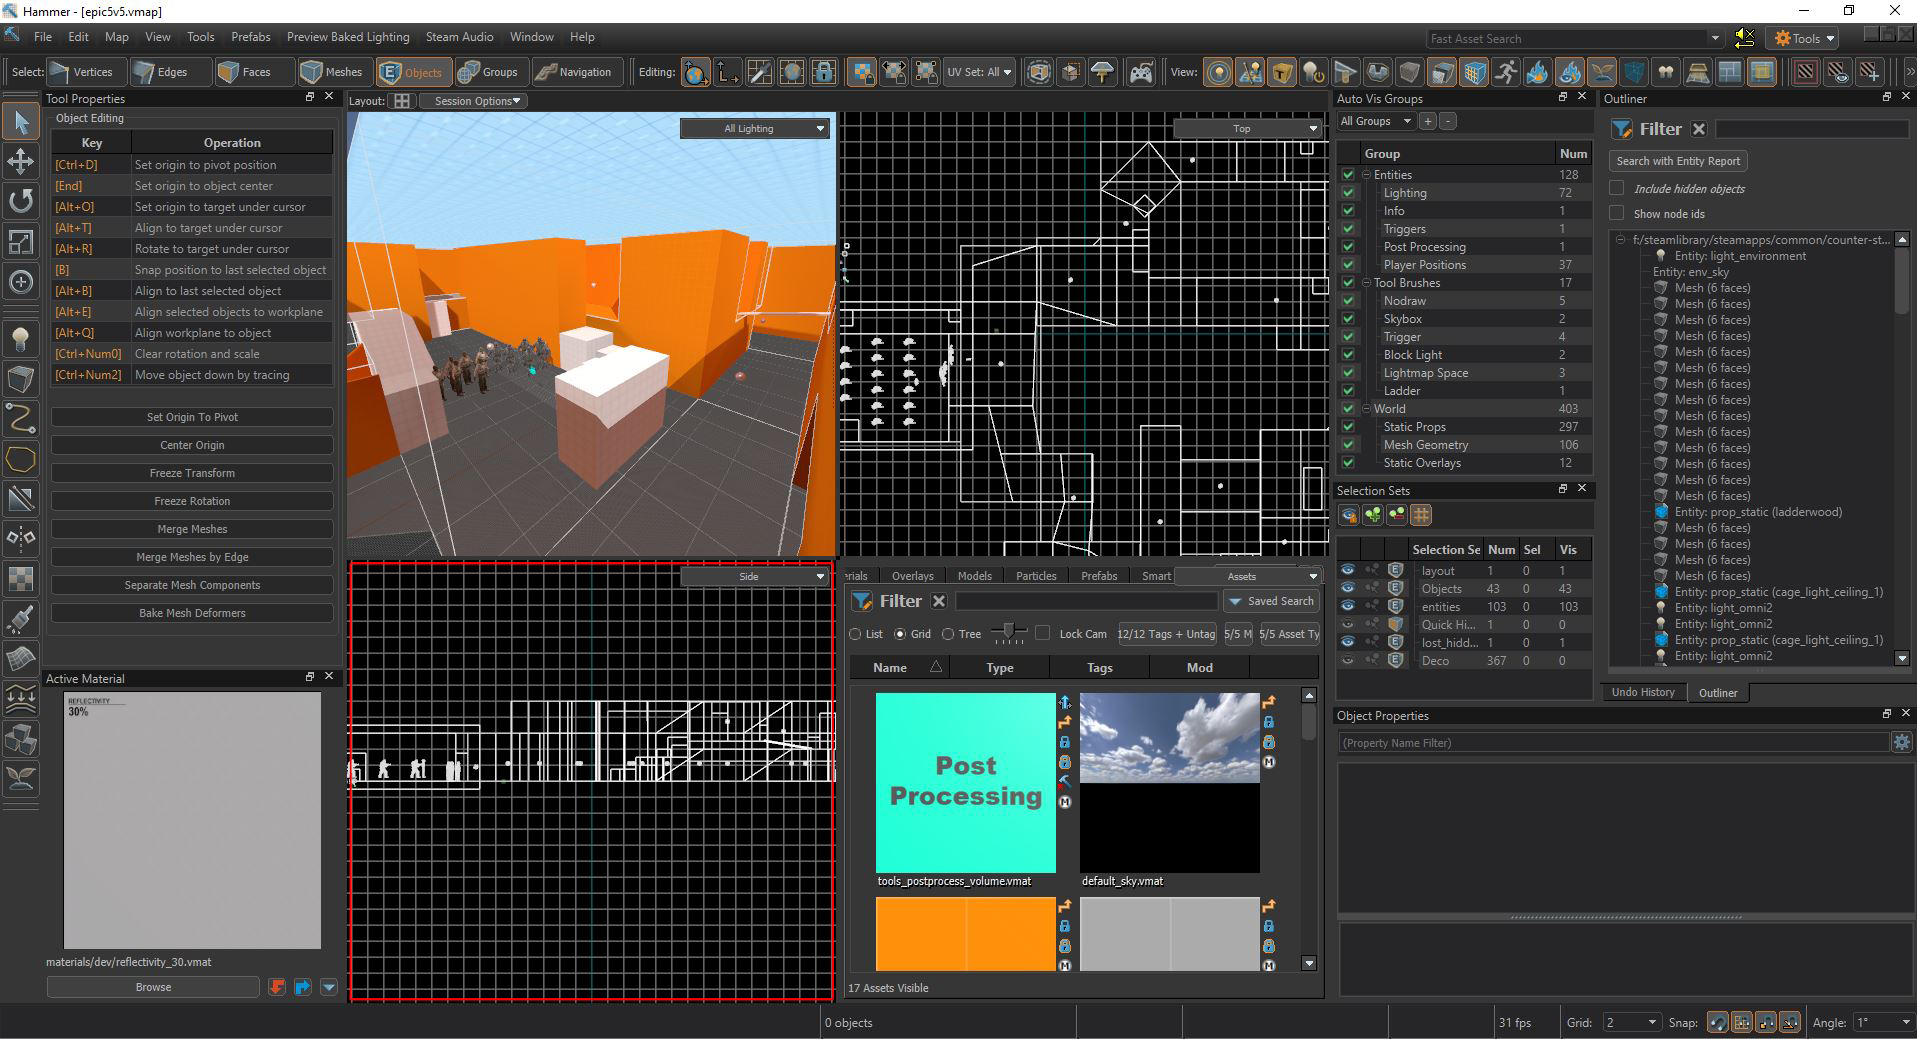The width and height of the screenshot is (1917, 1039).
Task: Select the polygon tool
Action: click(21, 459)
